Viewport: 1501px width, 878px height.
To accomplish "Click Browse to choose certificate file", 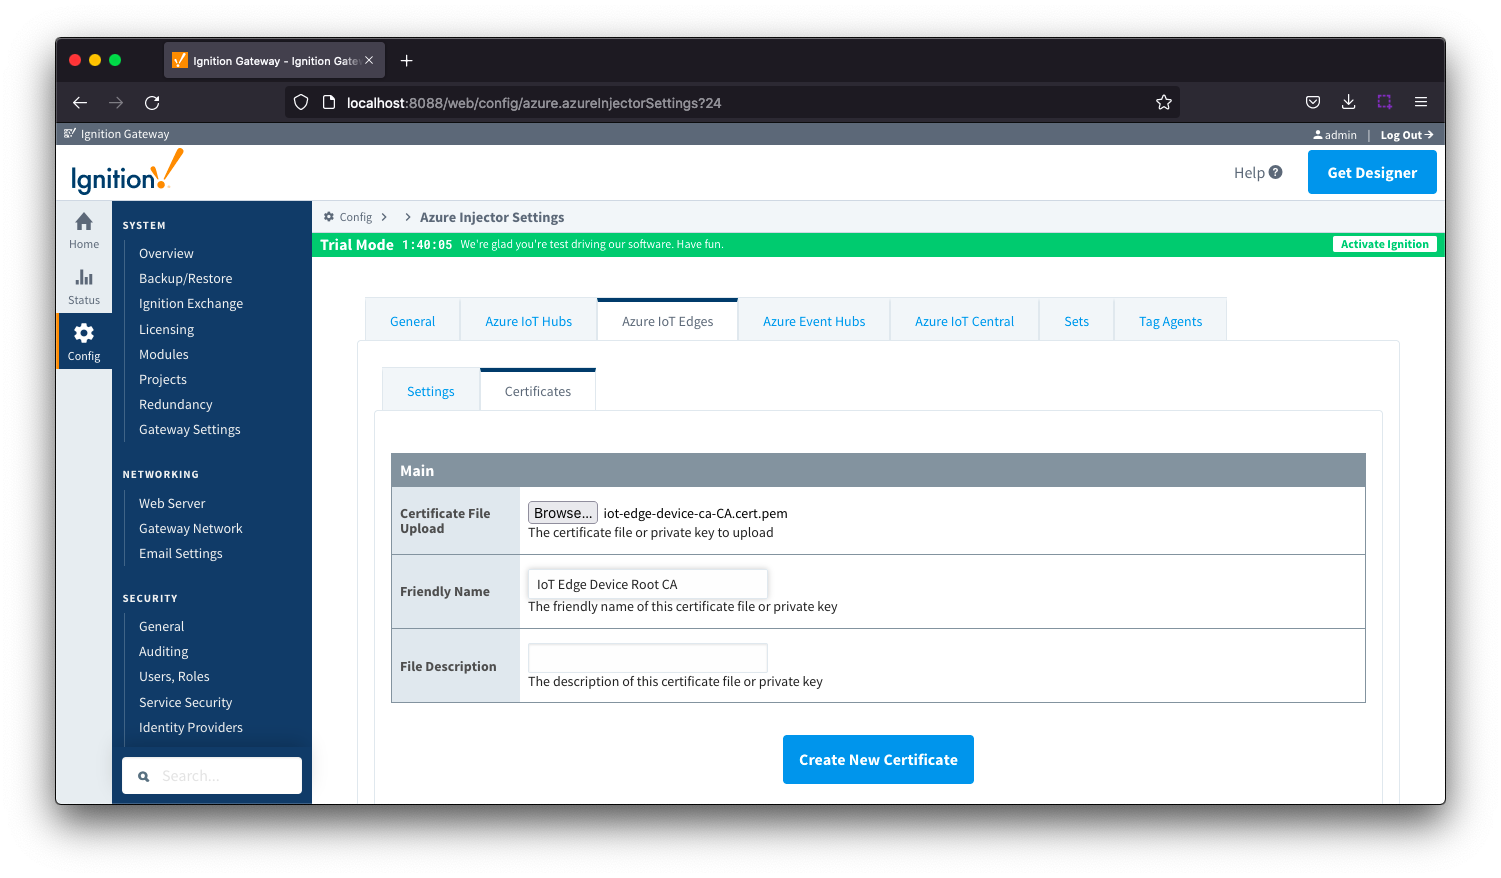I will [x=562, y=513].
